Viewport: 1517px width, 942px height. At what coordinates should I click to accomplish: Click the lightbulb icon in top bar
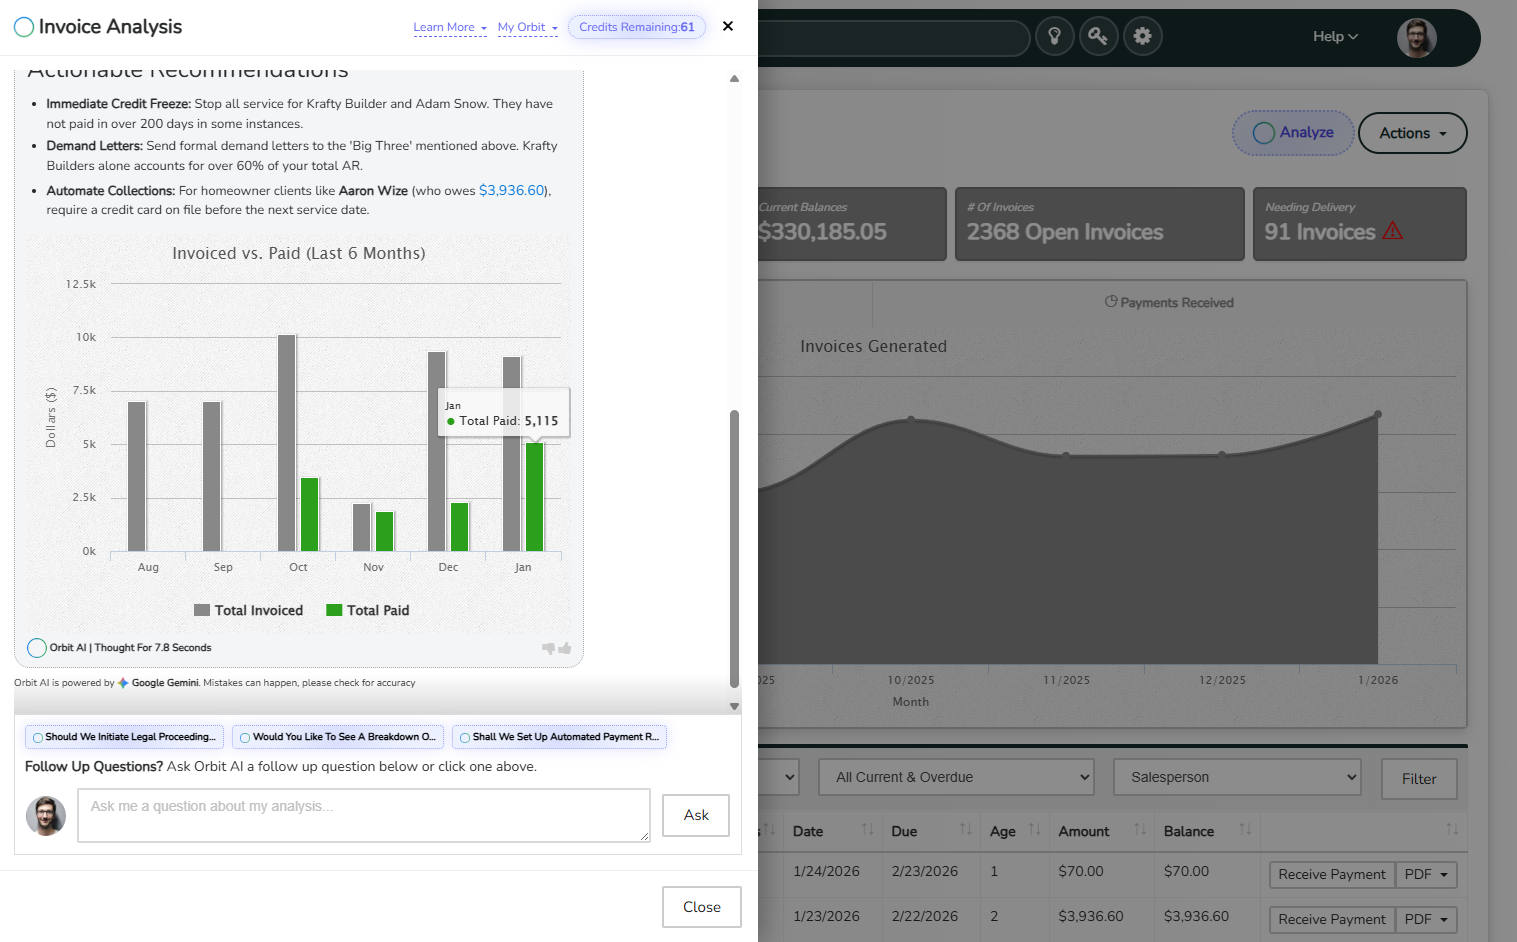[1054, 36]
